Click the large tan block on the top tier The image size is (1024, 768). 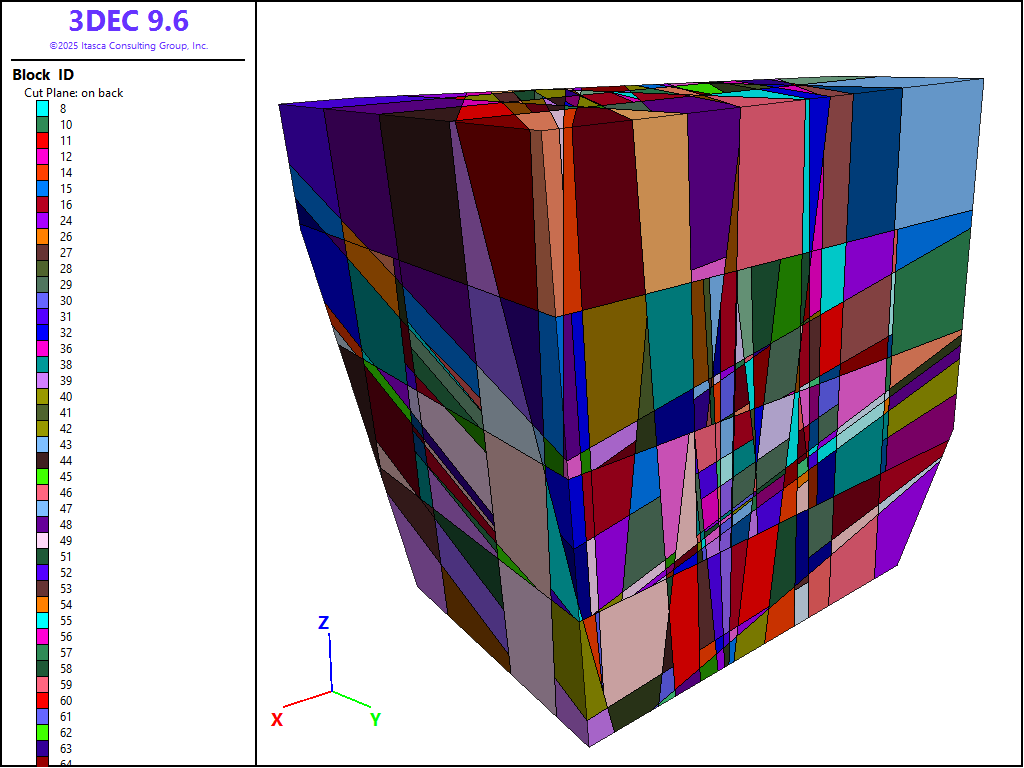(662, 200)
